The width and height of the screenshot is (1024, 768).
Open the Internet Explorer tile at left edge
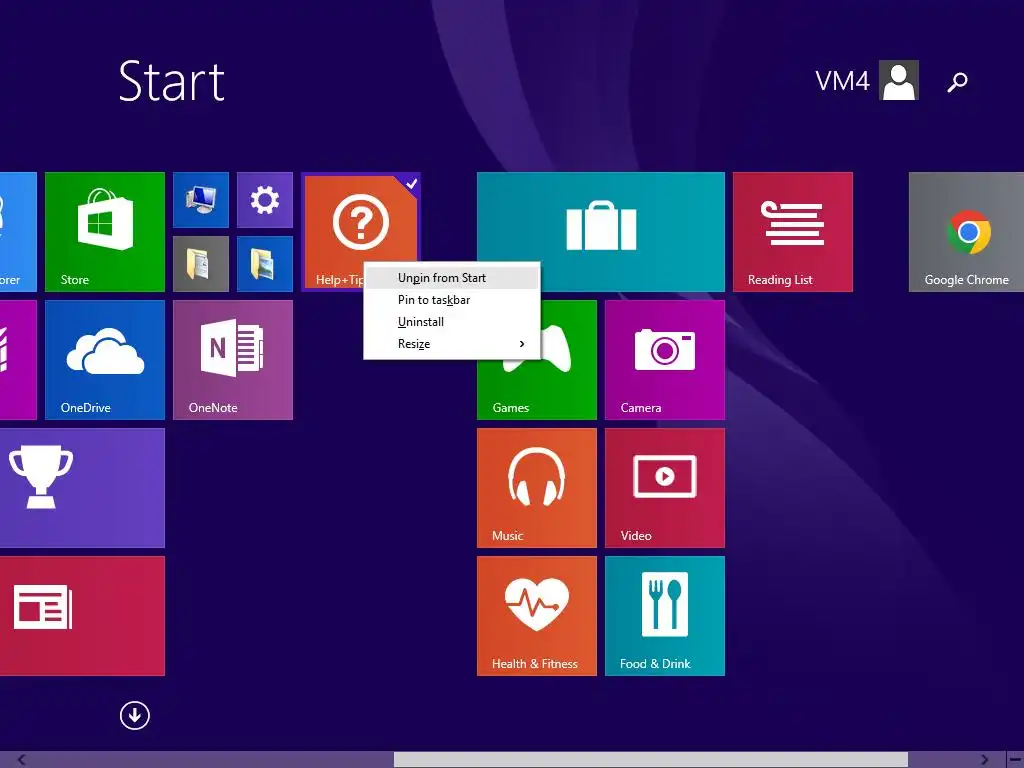pos(18,232)
